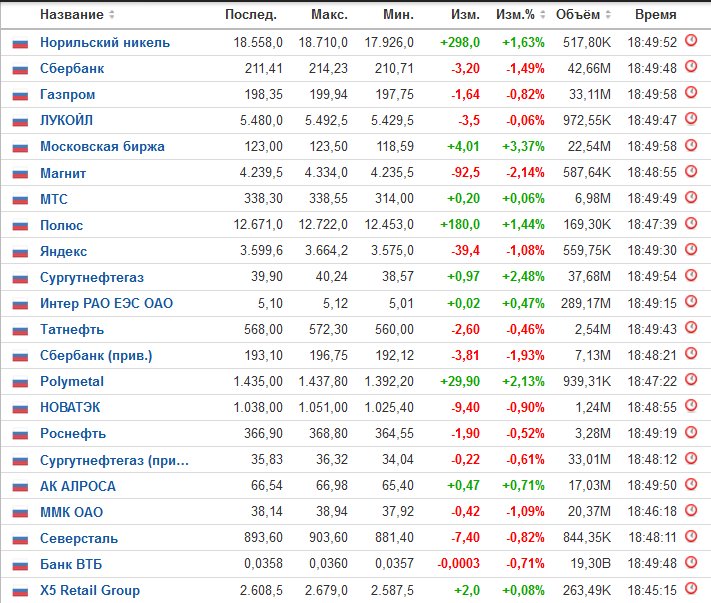Click the Russian flag next to Газпром
The width and height of the screenshot is (711, 603).
20,96
